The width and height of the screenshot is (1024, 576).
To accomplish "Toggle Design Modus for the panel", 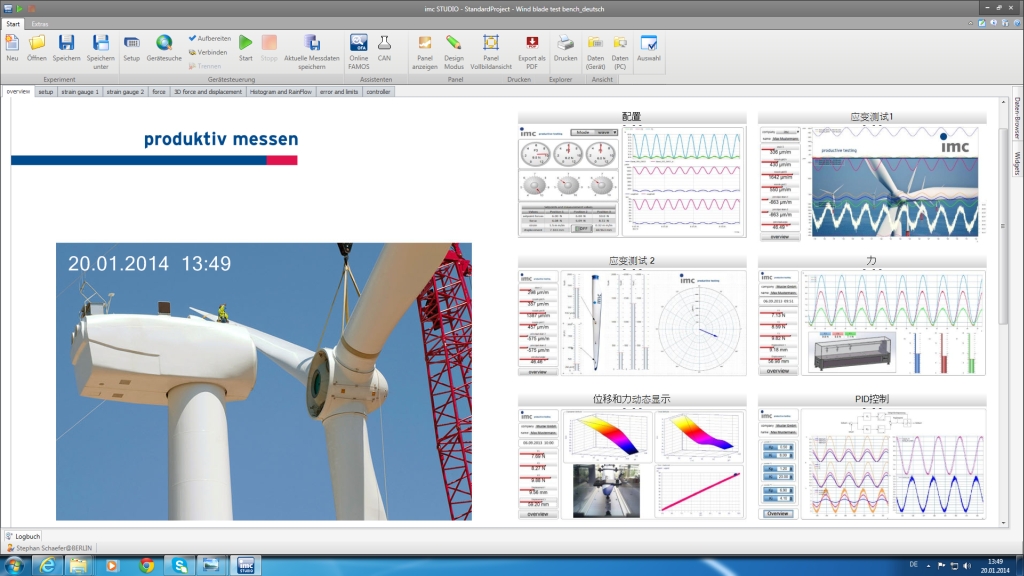I will click(x=454, y=47).
